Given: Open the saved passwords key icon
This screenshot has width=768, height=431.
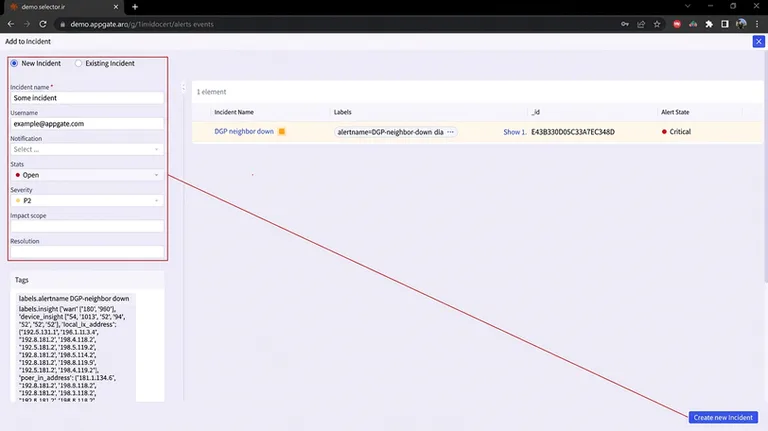Looking at the screenshot, I should click(x=625, y=24).
